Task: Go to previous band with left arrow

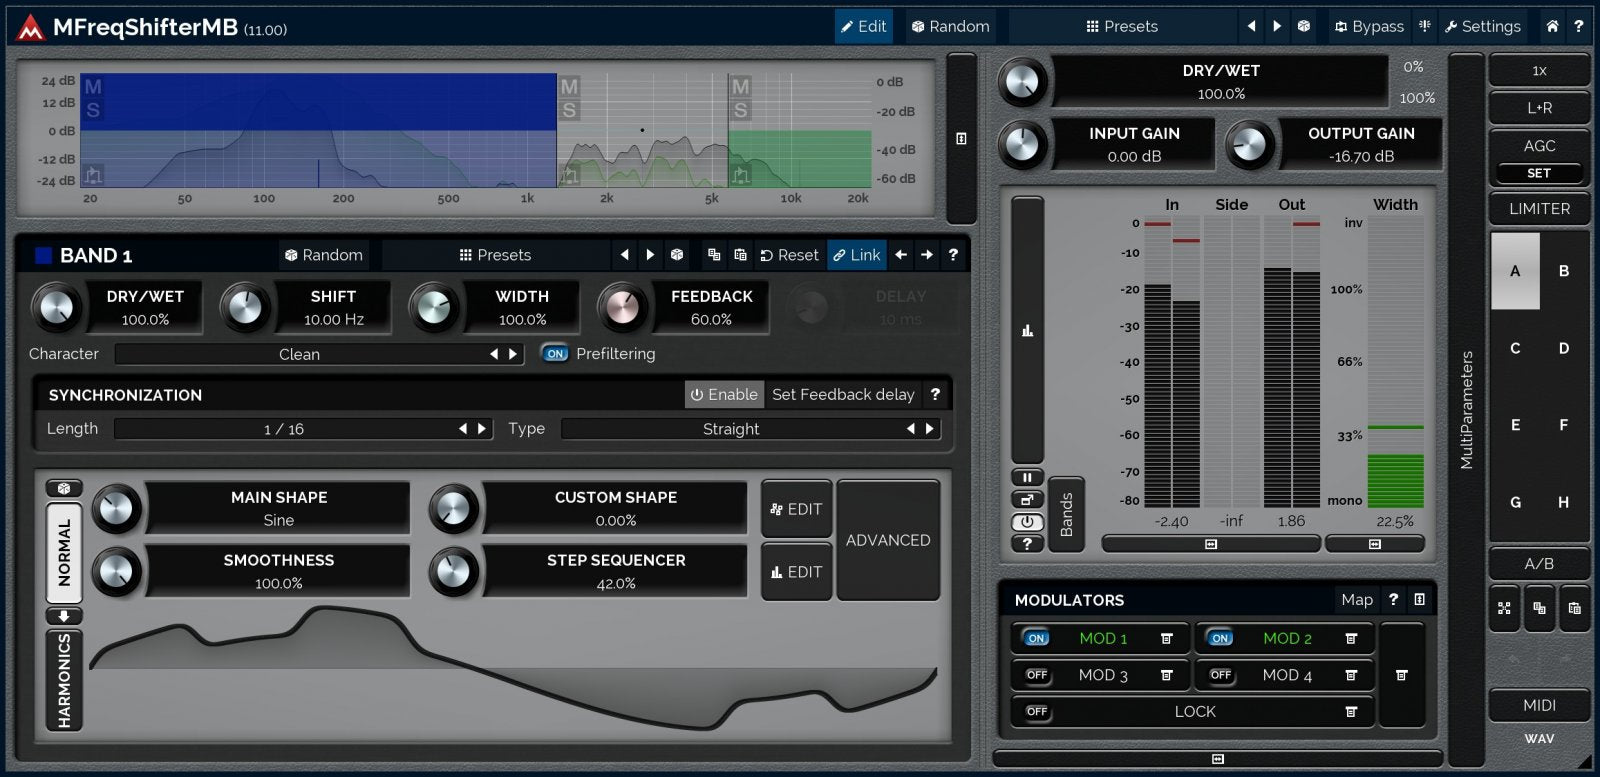Action: pyautogui.click(x=901, y=255)
